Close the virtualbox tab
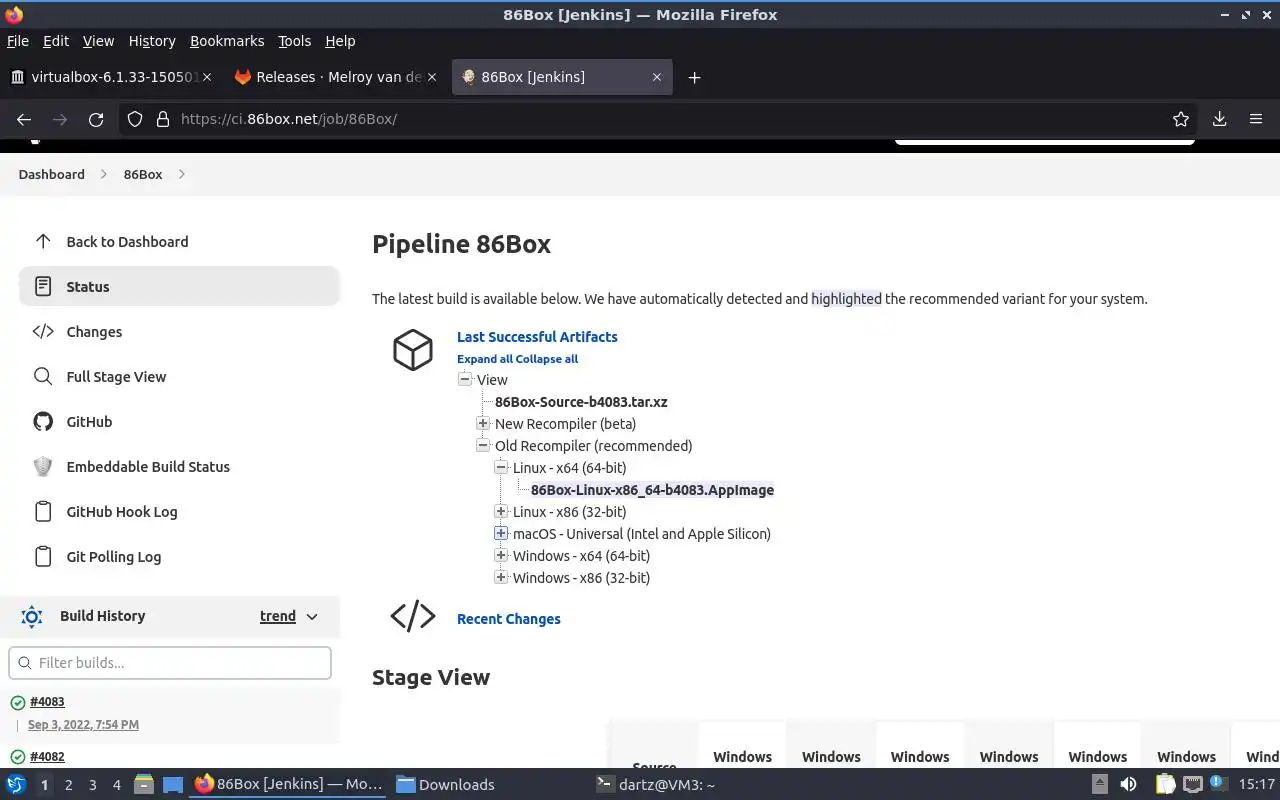 208,77
